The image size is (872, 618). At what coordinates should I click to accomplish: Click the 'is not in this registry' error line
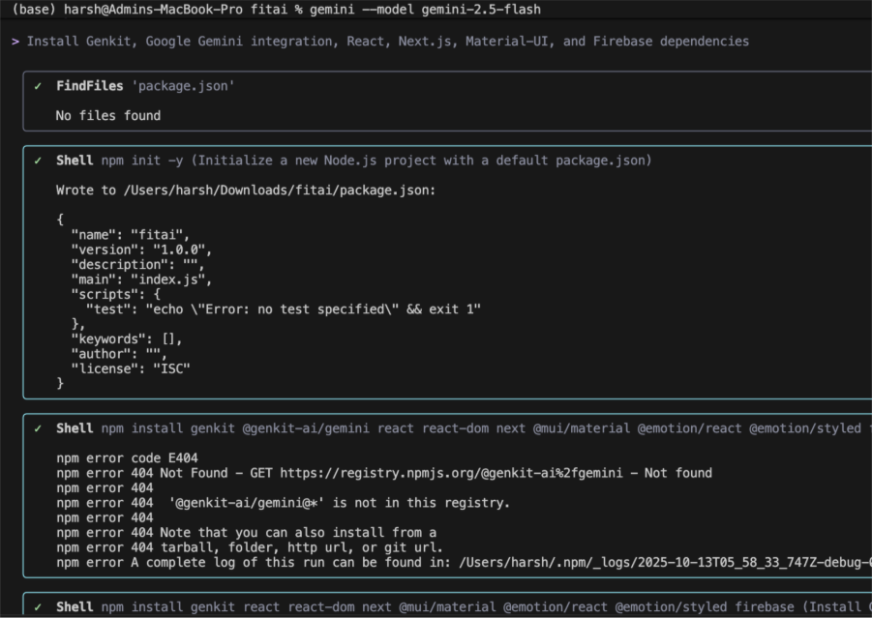[x=282, y=503]
